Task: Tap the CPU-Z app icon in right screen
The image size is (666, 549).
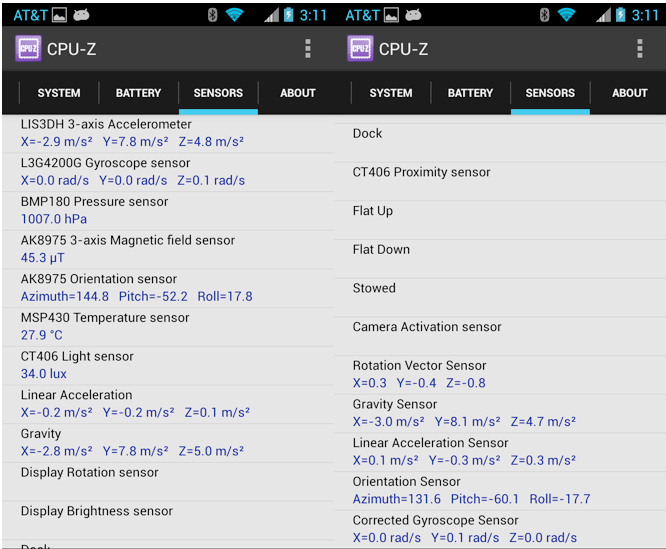Action: [x=360, y=48]
